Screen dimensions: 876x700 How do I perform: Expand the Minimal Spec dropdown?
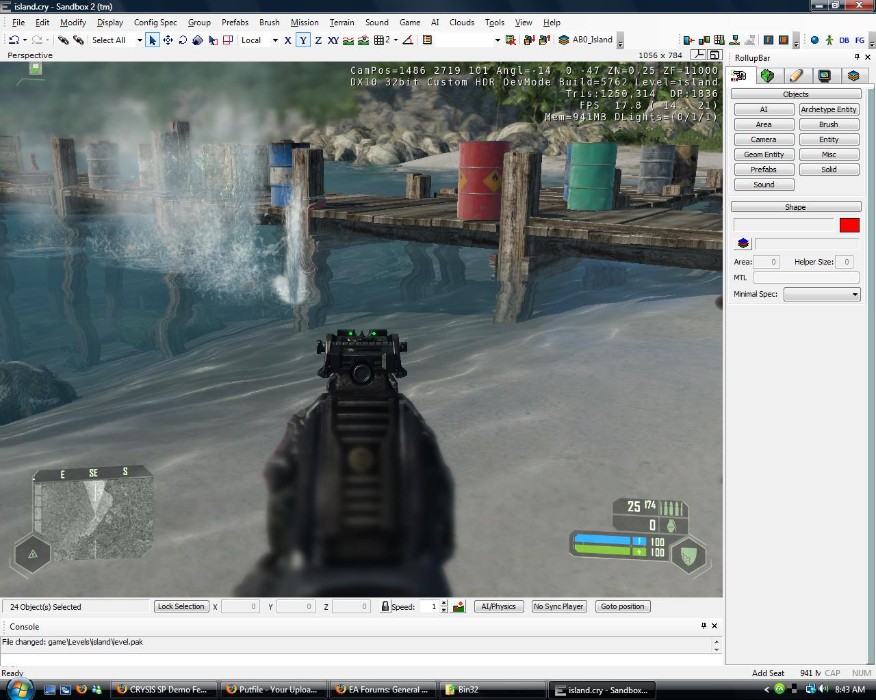821,295
